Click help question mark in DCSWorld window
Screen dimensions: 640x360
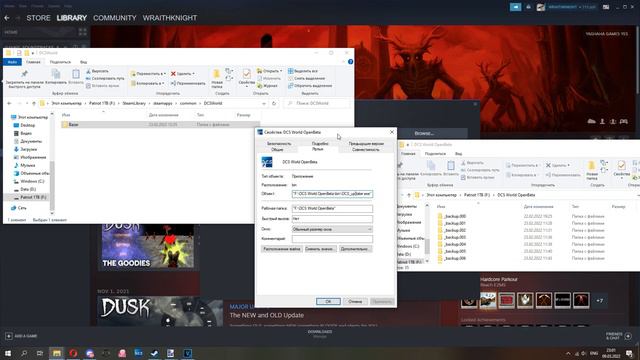pos(350,62)
